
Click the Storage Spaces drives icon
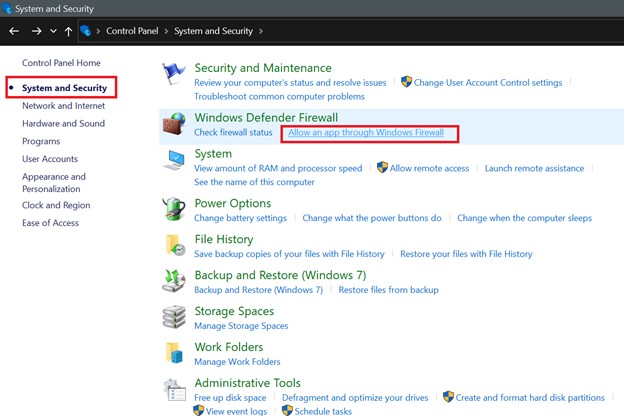(174, 317)
